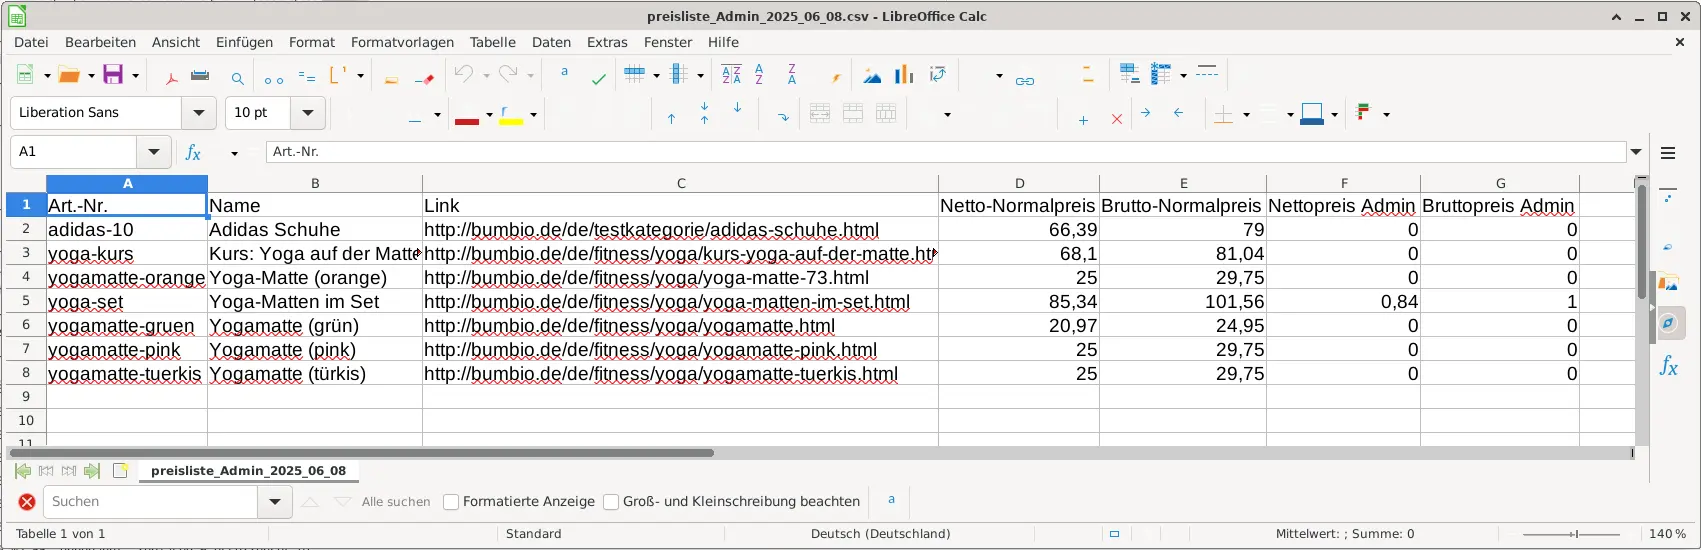Image resolution: width=1701 pixels, height=550 pixels.
Task: Open the sidebar Properties deck
Action: [x=1668, y=197]
